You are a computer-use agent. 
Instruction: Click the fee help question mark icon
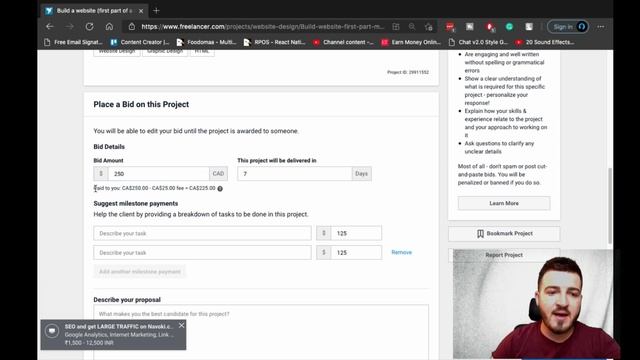pos(220,189)
